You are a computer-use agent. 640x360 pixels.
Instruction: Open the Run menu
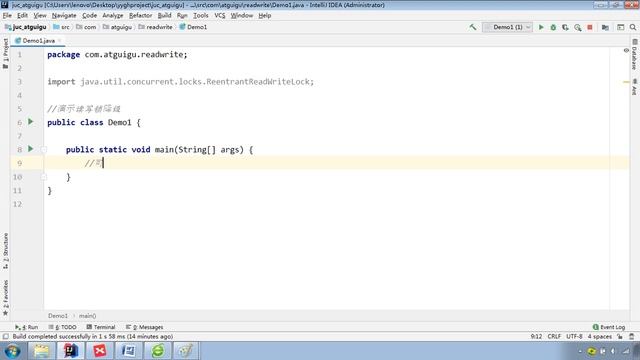click(x=182, y=16)
